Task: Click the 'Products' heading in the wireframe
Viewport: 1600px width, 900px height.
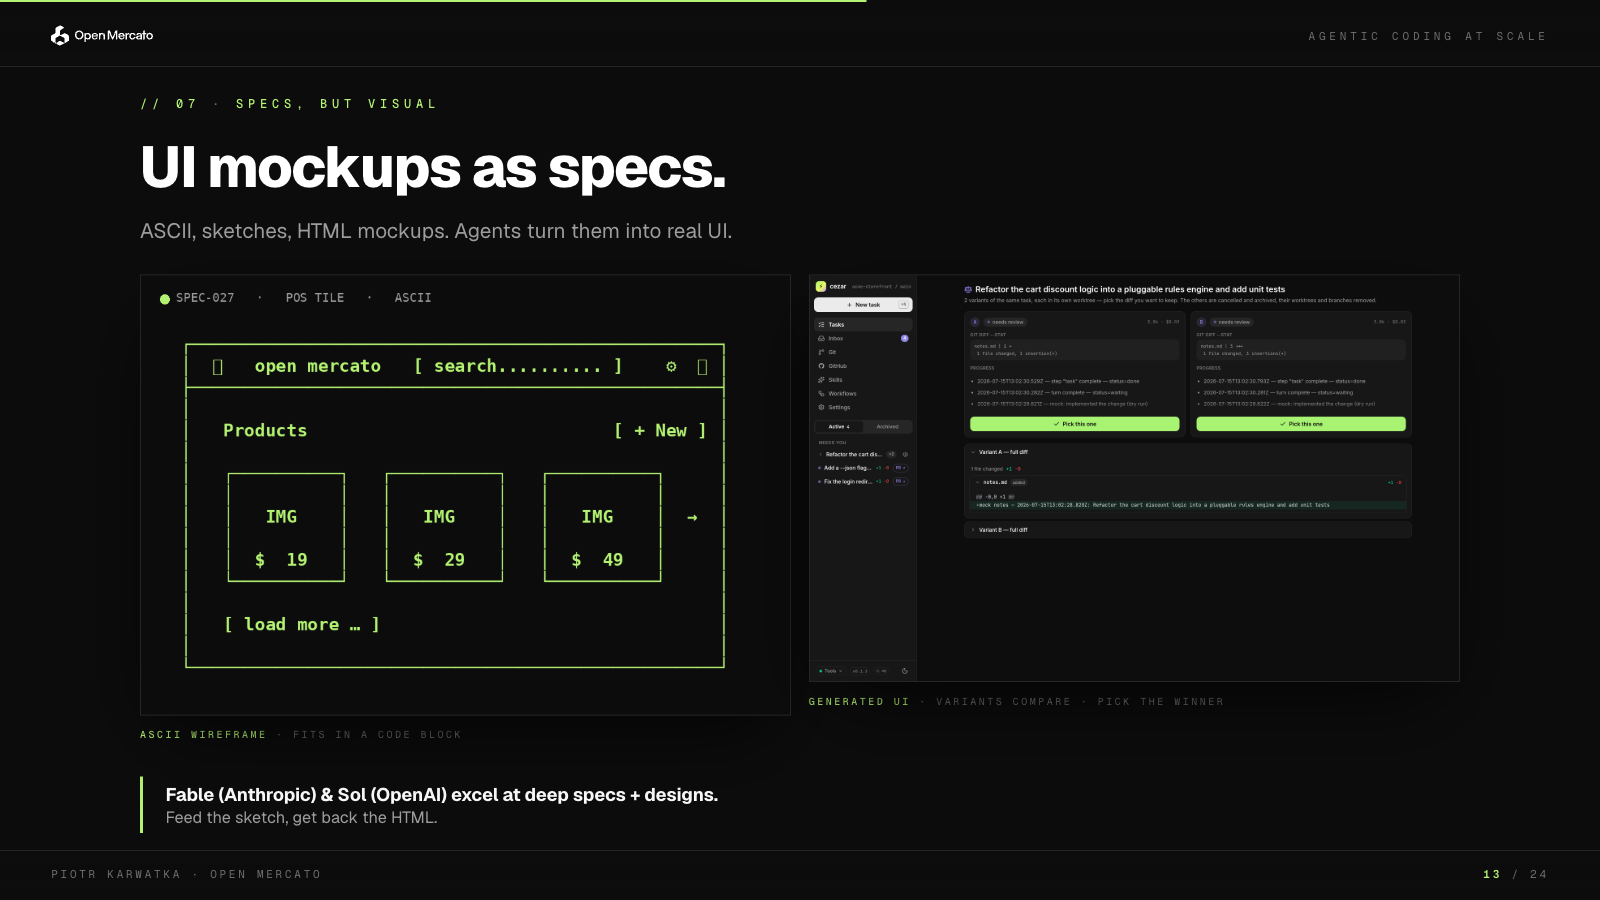Action: pyautogui.click(x=265, y=430)
